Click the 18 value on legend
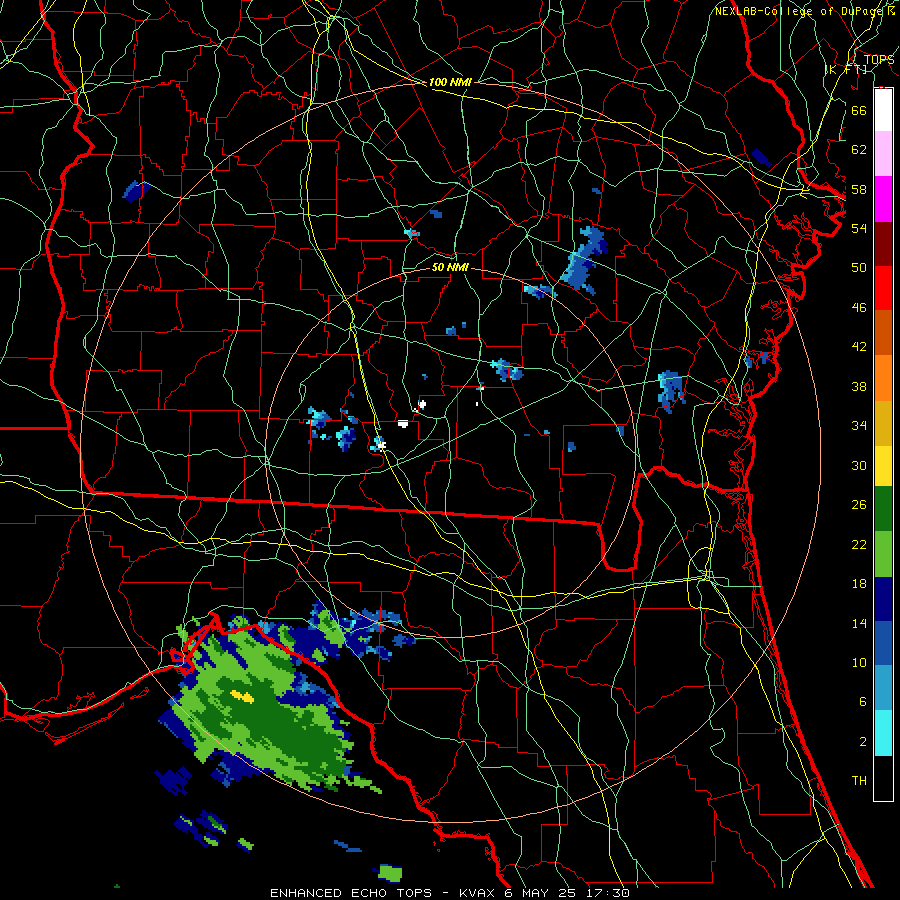Viewport: 900px width, 900px height. click(x=859, y=584)
